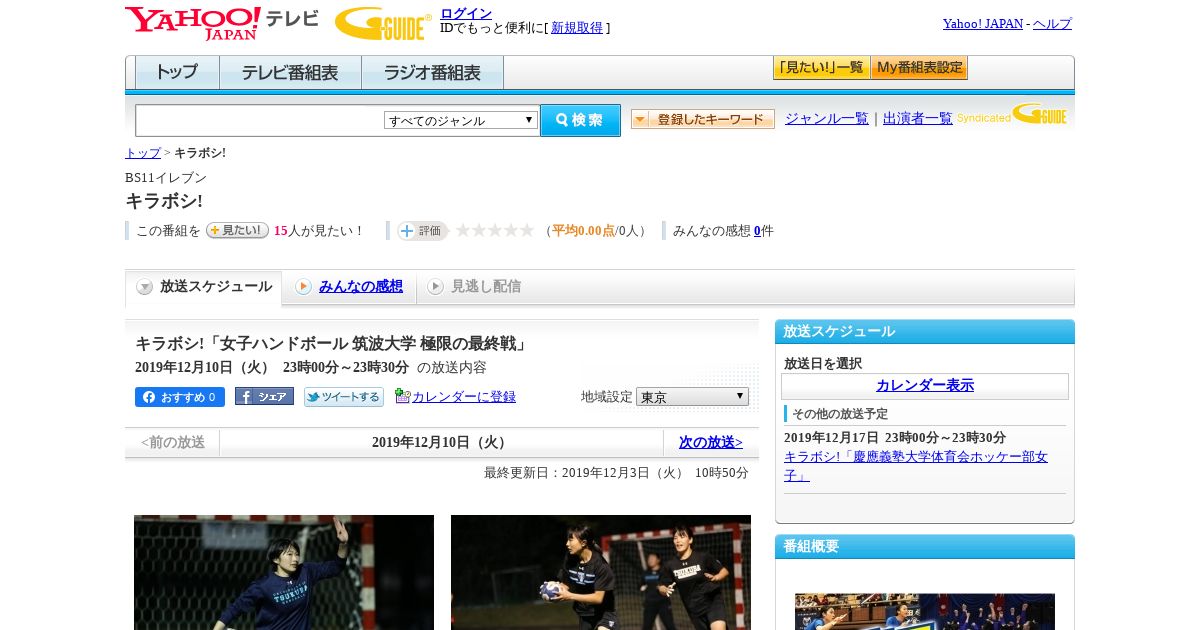Screen dimensions: 1200x630
Task: Click the みんなの感想 0件 count link
Action: (757, 230)
